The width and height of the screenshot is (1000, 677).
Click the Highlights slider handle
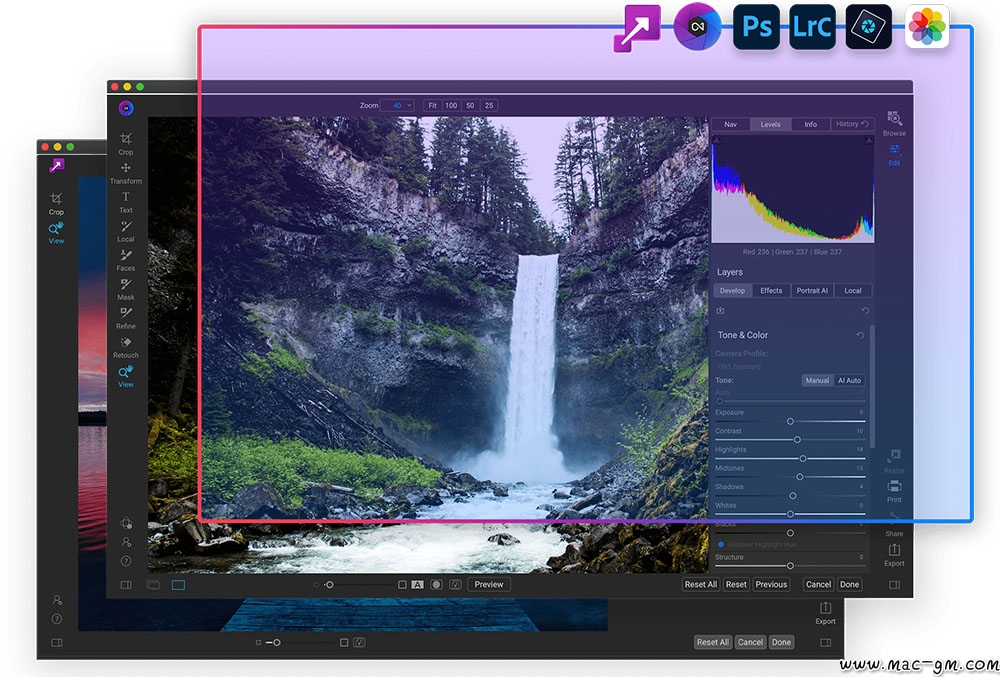coord(803,458)
